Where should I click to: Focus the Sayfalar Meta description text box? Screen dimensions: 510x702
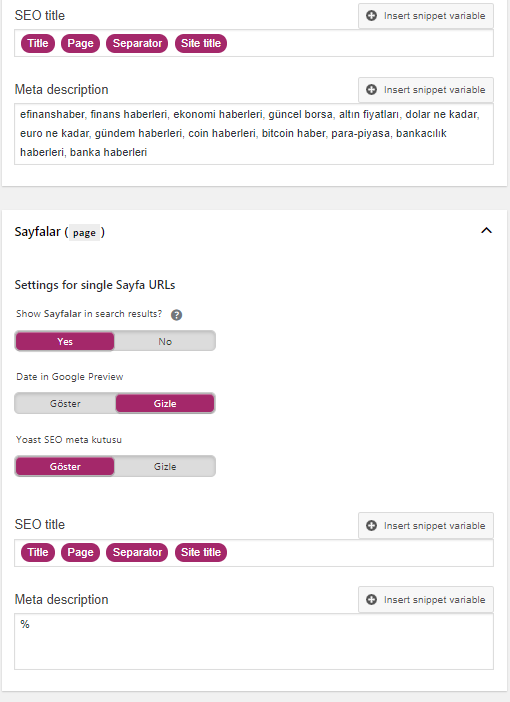[x=254, y=642]
